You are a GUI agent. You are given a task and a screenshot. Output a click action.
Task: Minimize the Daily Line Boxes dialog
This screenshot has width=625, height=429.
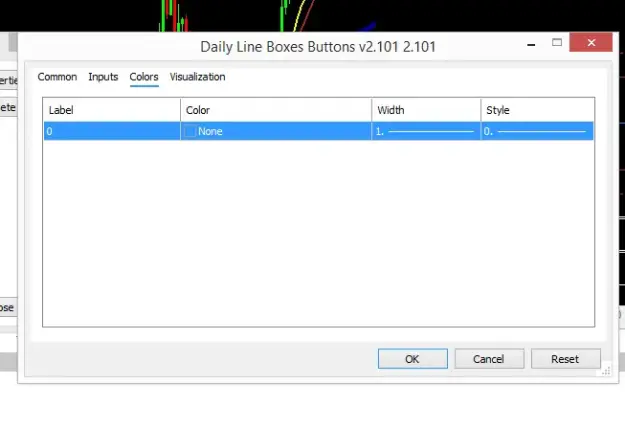(x=531, y=45)
